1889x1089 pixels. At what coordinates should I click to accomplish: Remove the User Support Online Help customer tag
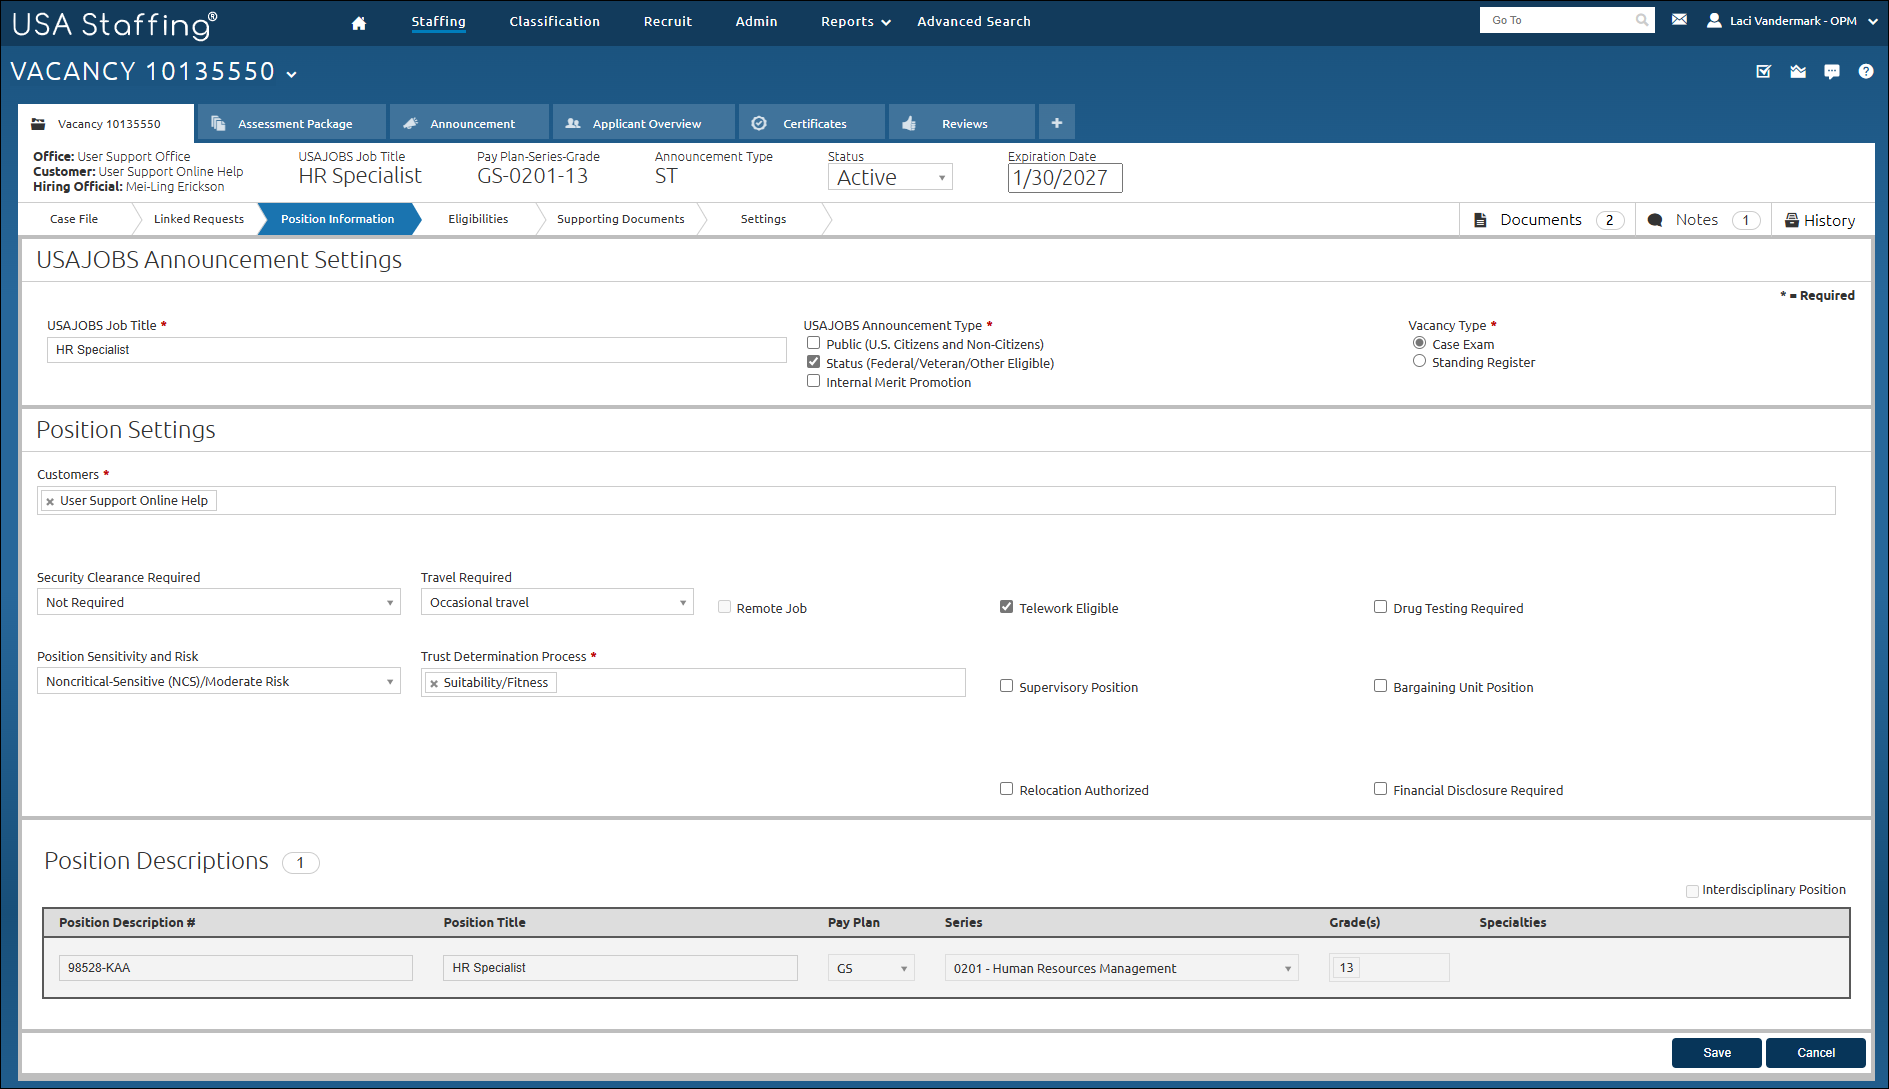(50, 501)
